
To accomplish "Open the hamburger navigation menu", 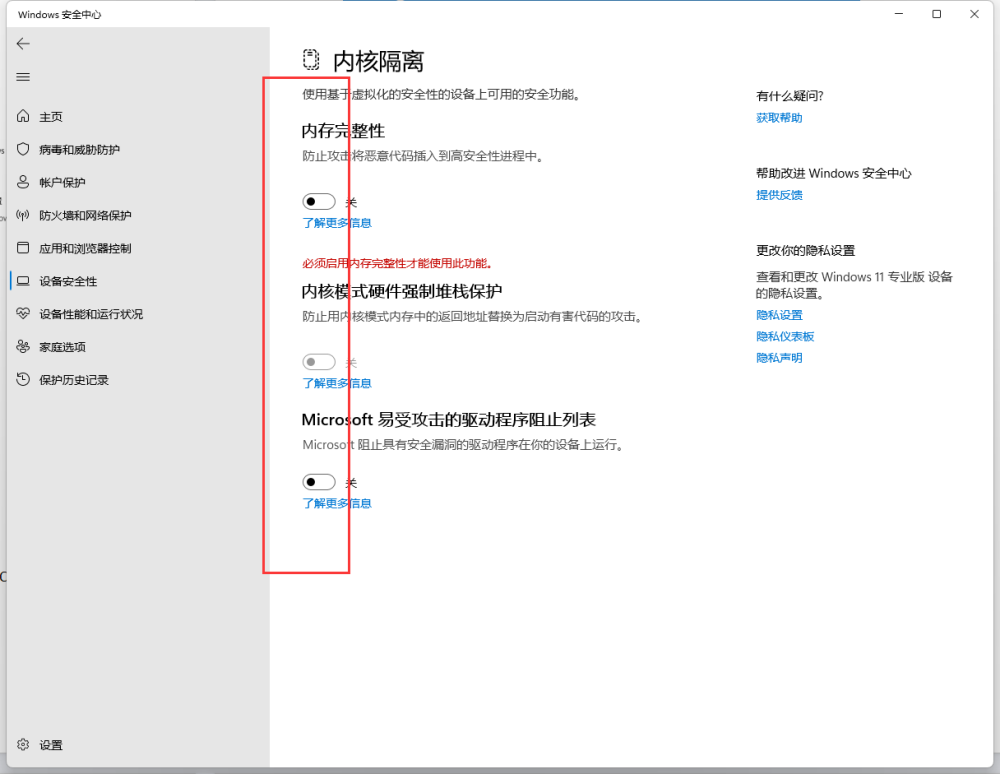I will (x=23, y=77).
